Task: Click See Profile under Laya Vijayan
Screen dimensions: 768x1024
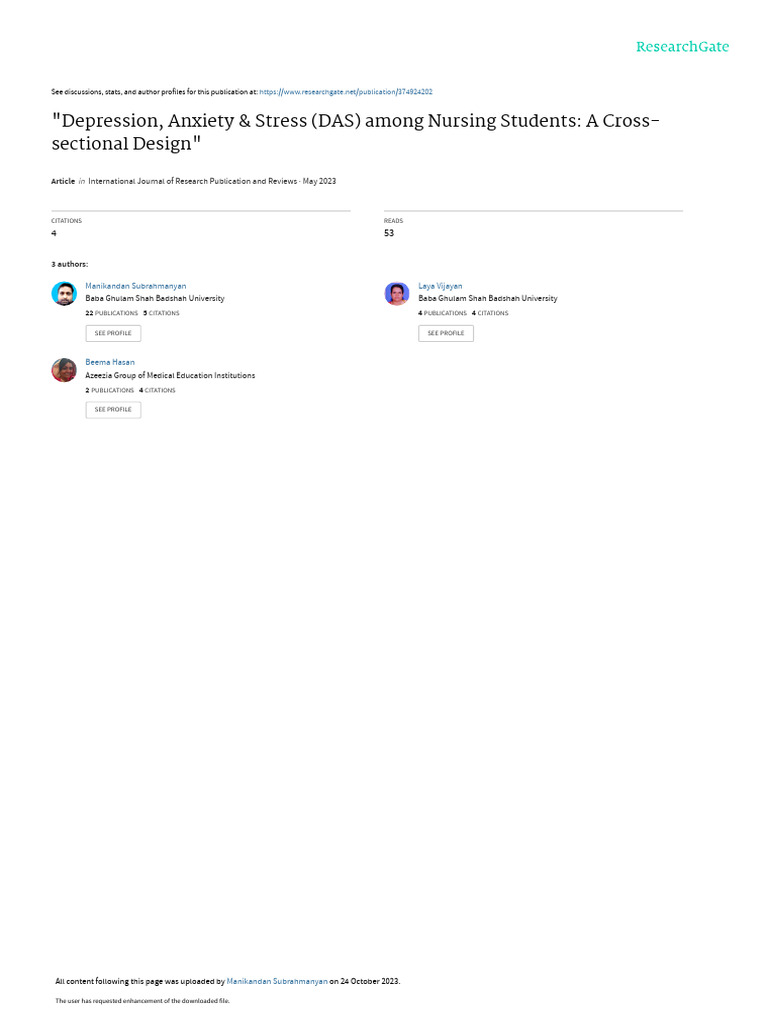Action: pos(446,333)
